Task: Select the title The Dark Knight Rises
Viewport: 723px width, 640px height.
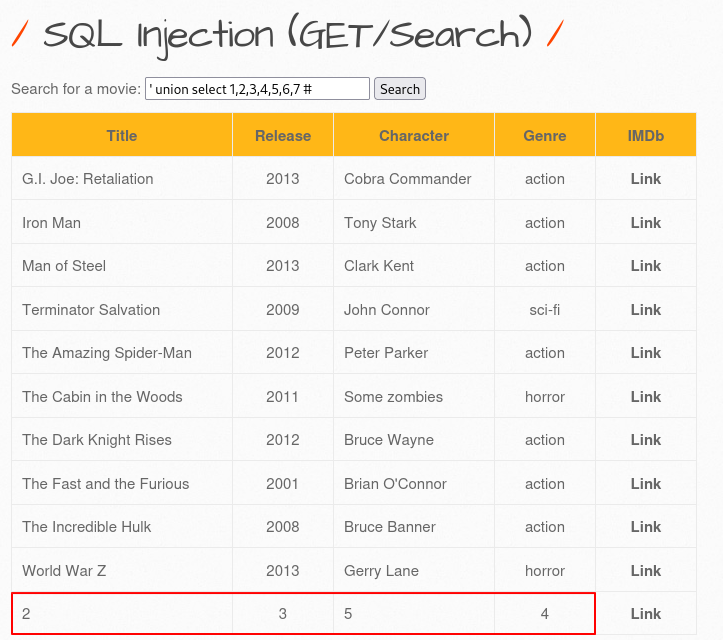Action: pos(96,440)
